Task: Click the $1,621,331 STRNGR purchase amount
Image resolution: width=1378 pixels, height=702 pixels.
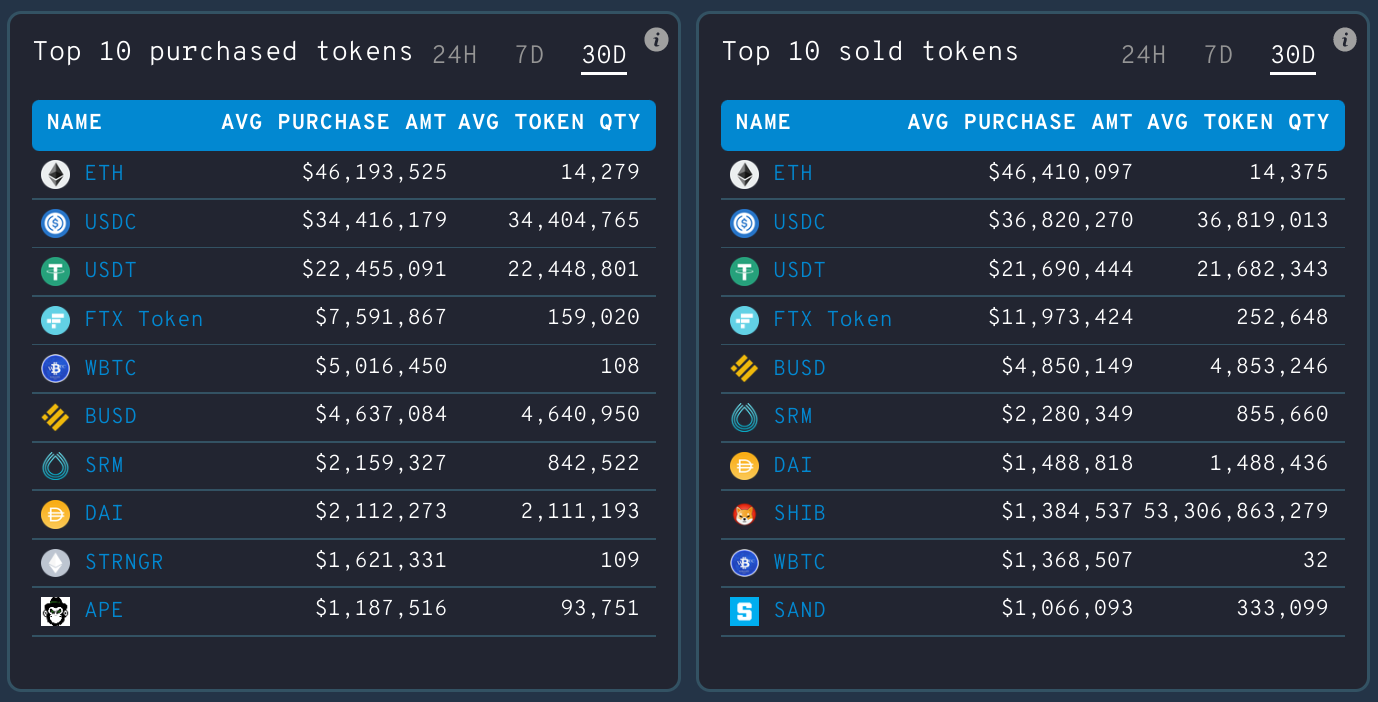Action: (381, 562)
